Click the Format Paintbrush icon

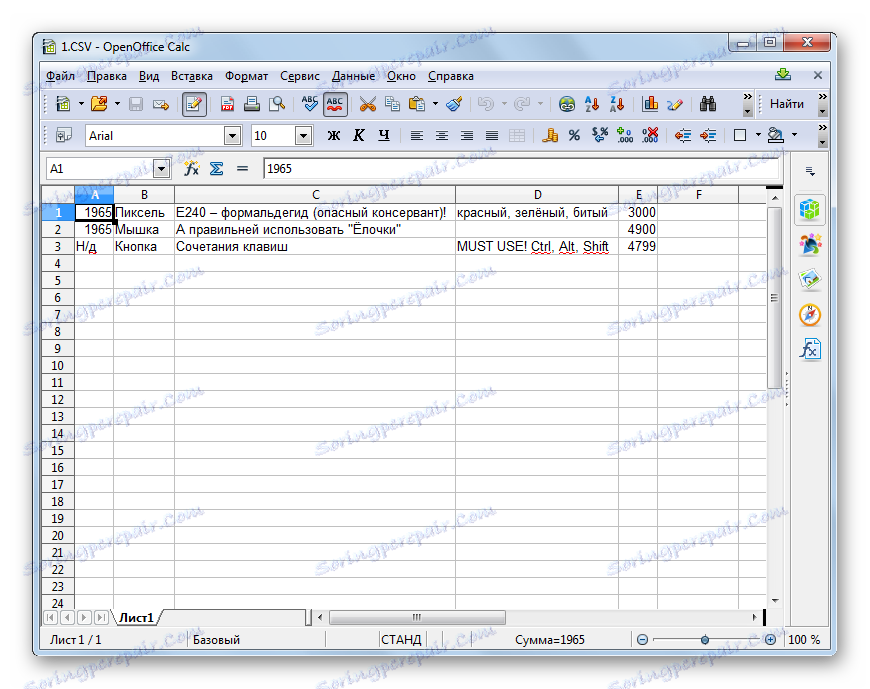point(454,104)
